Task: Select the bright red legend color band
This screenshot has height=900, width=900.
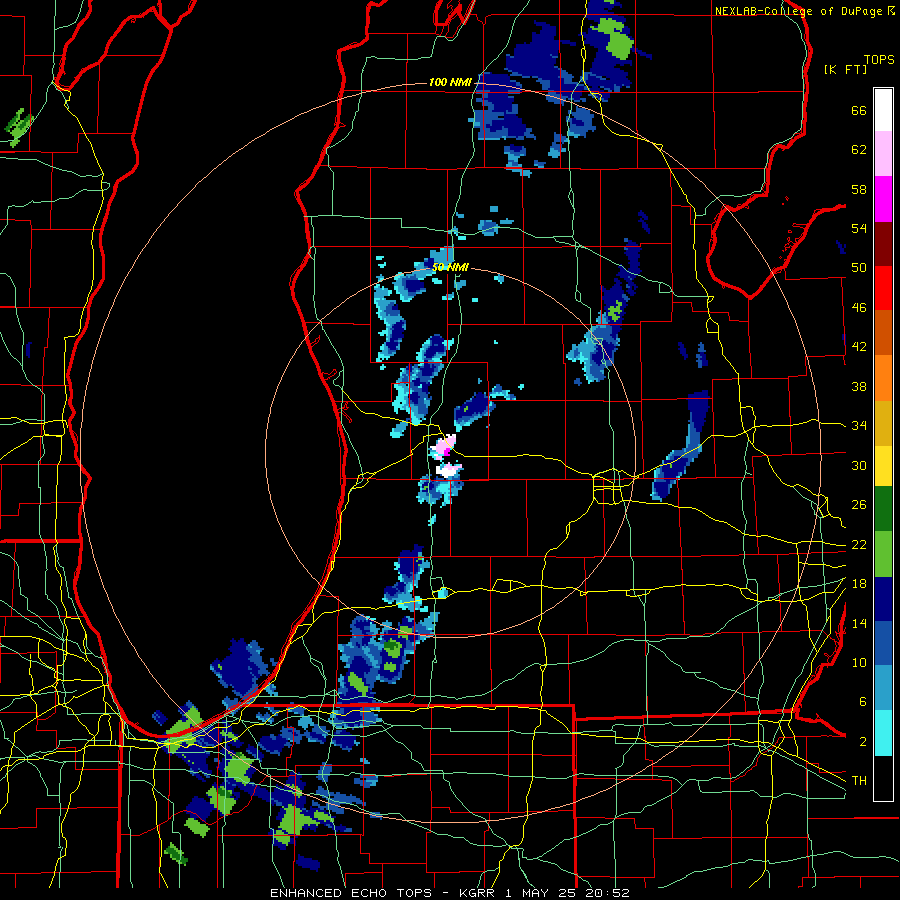Action: [x=883, y=288]
